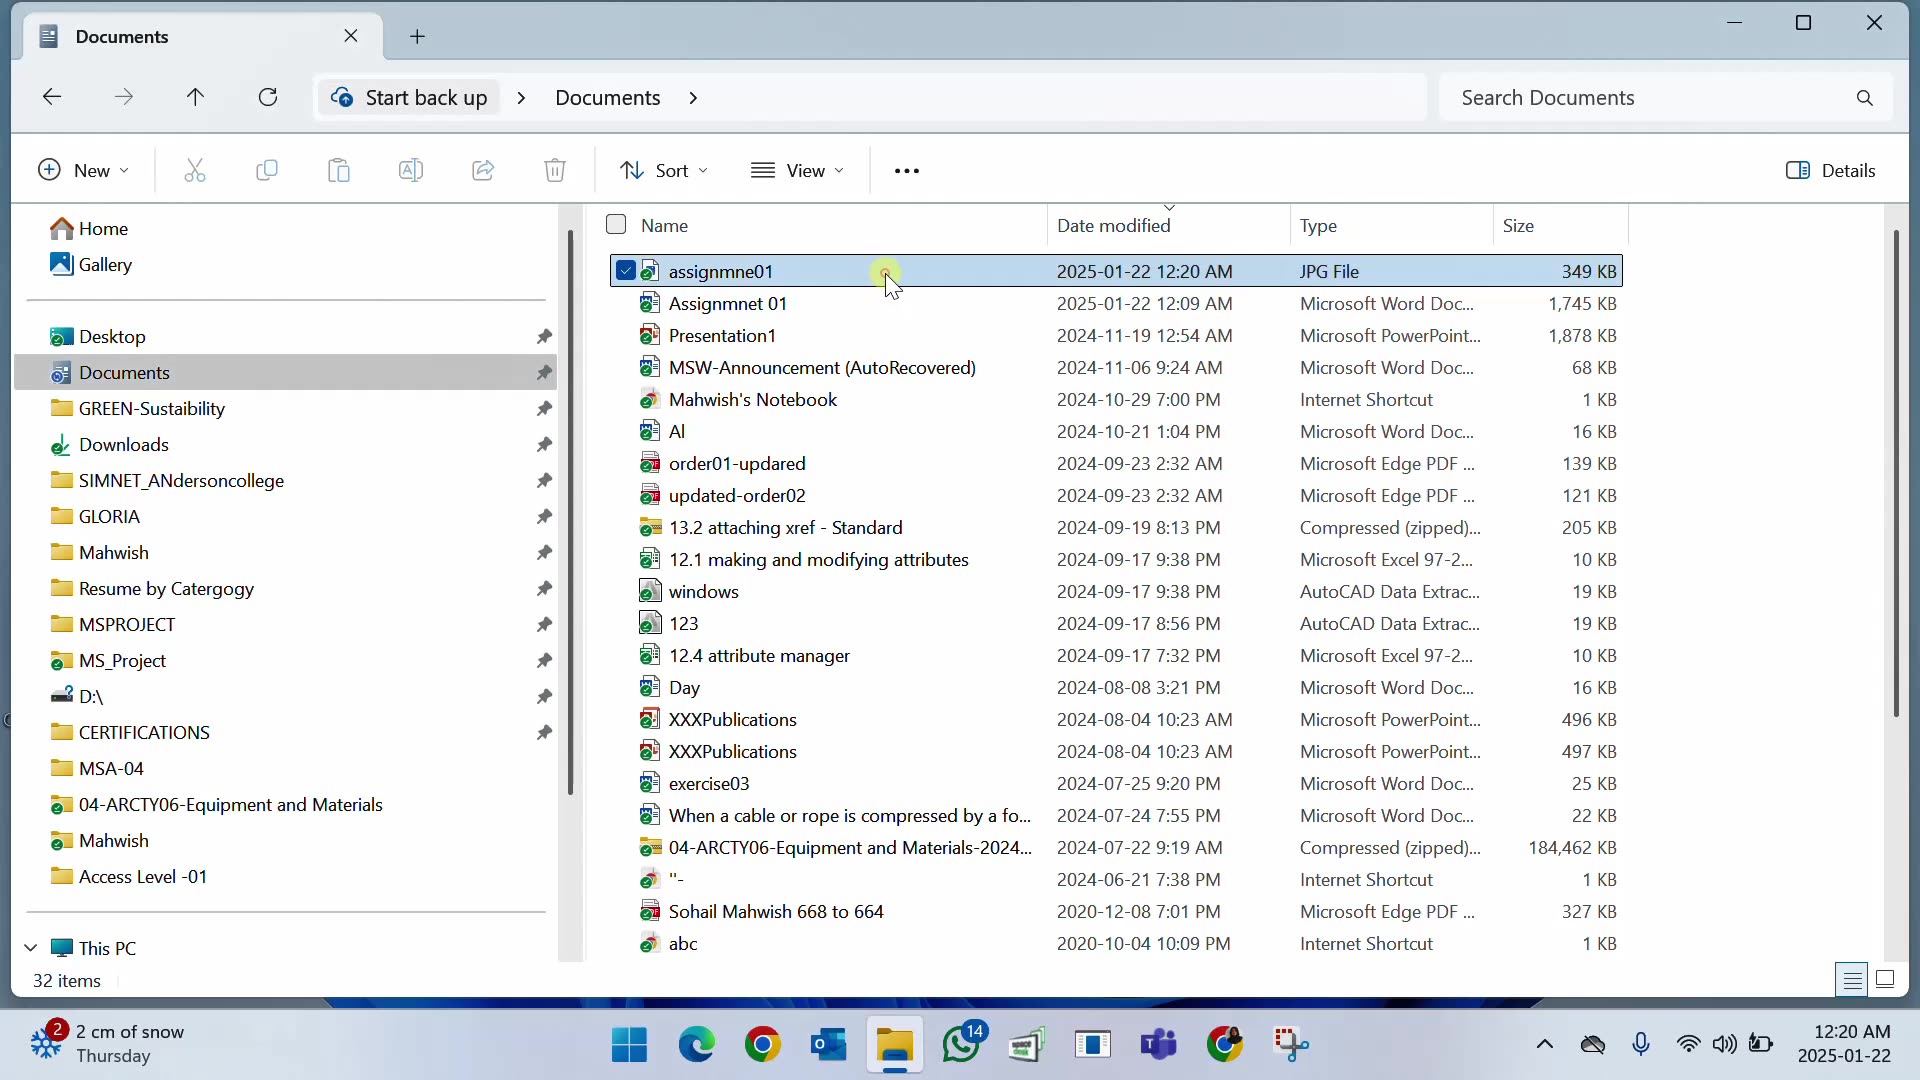Go up one folder level arrow
The image size is (1920, 1080).
[196, 98]
